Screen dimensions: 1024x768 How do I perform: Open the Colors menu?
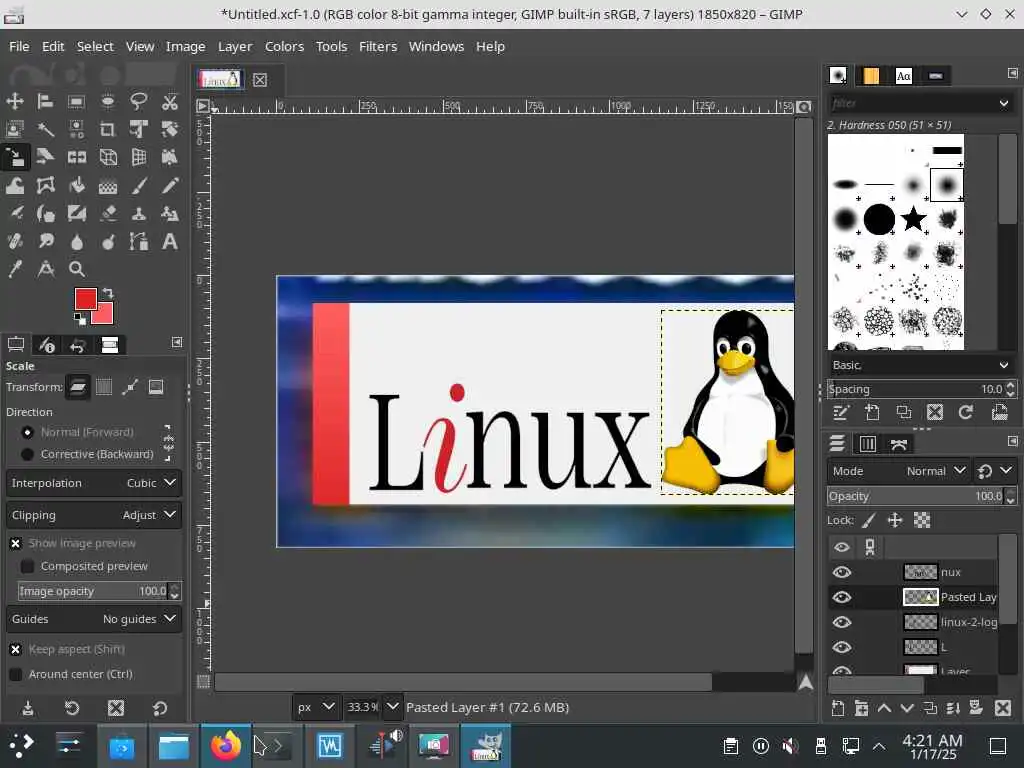click(284, 46)
